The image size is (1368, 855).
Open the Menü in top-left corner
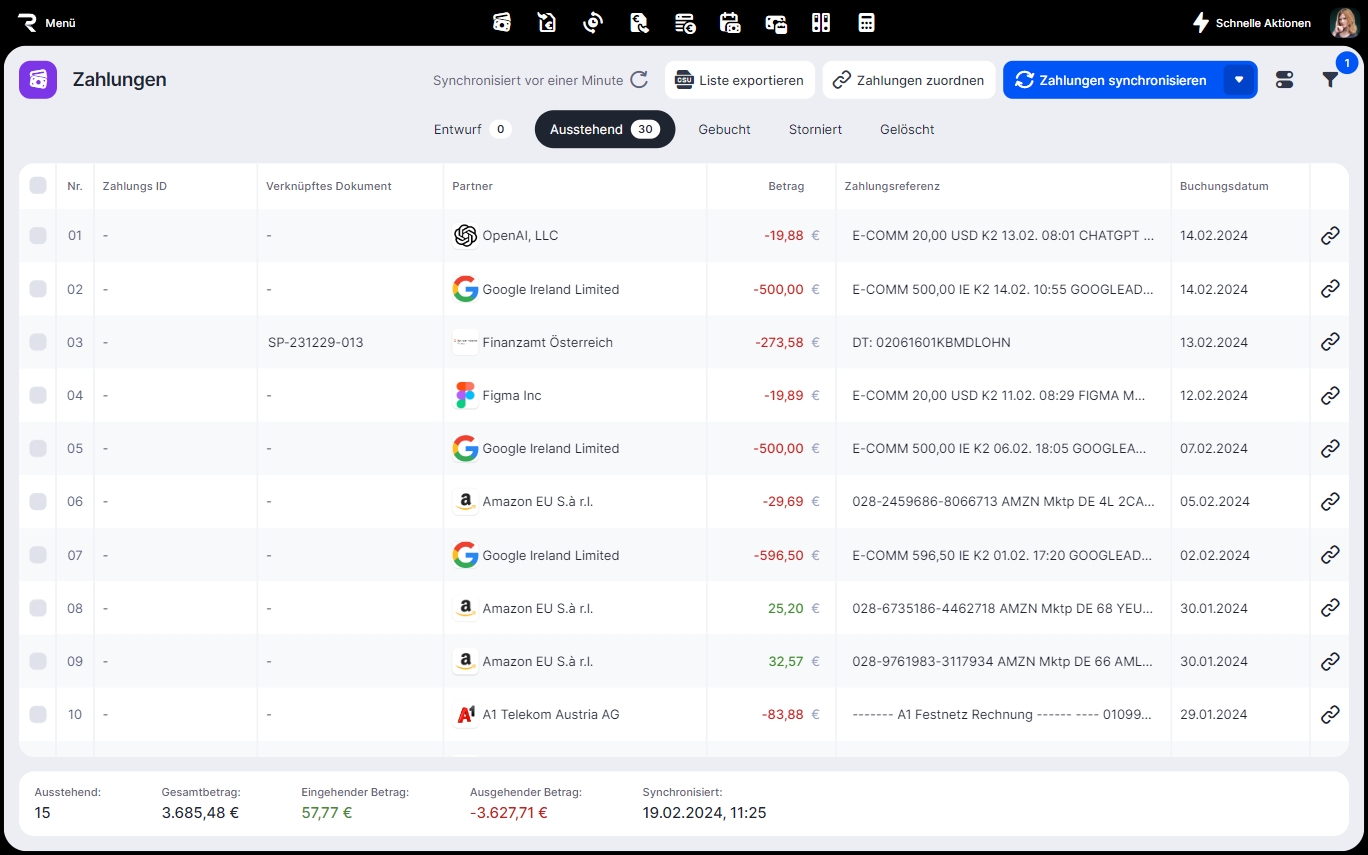(47, 22)
